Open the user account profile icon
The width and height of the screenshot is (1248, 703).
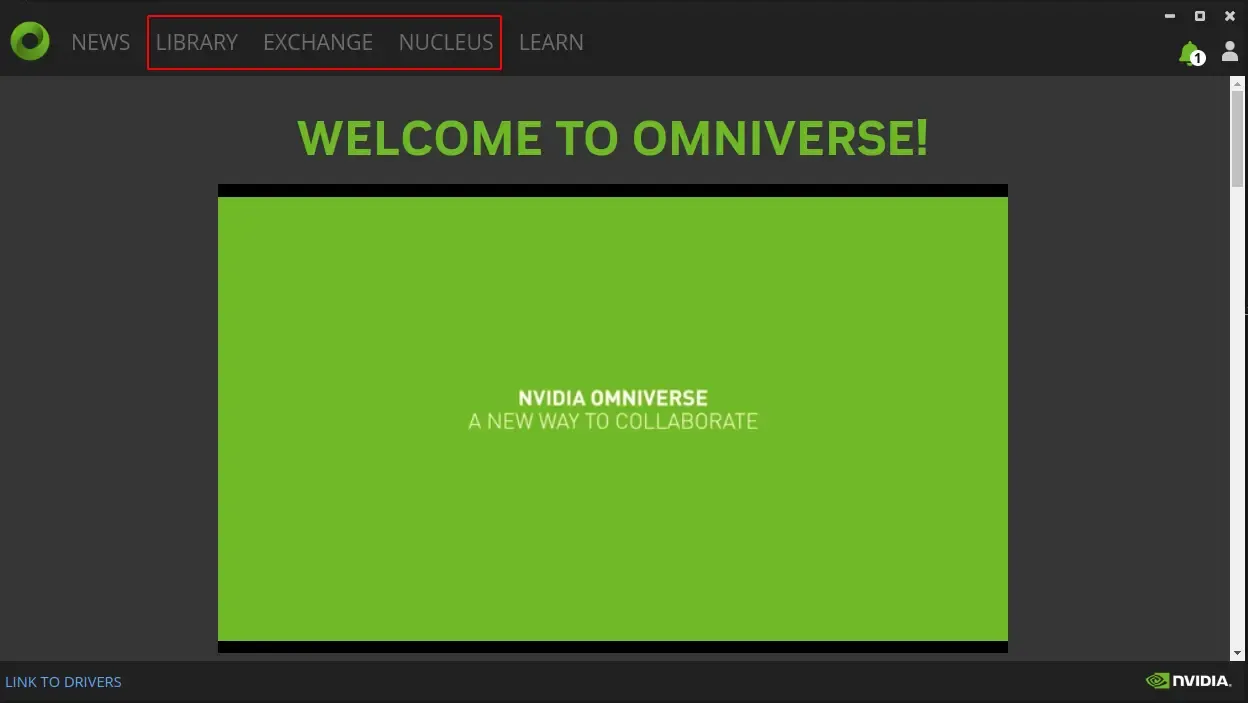click(x=1230, y=51)
